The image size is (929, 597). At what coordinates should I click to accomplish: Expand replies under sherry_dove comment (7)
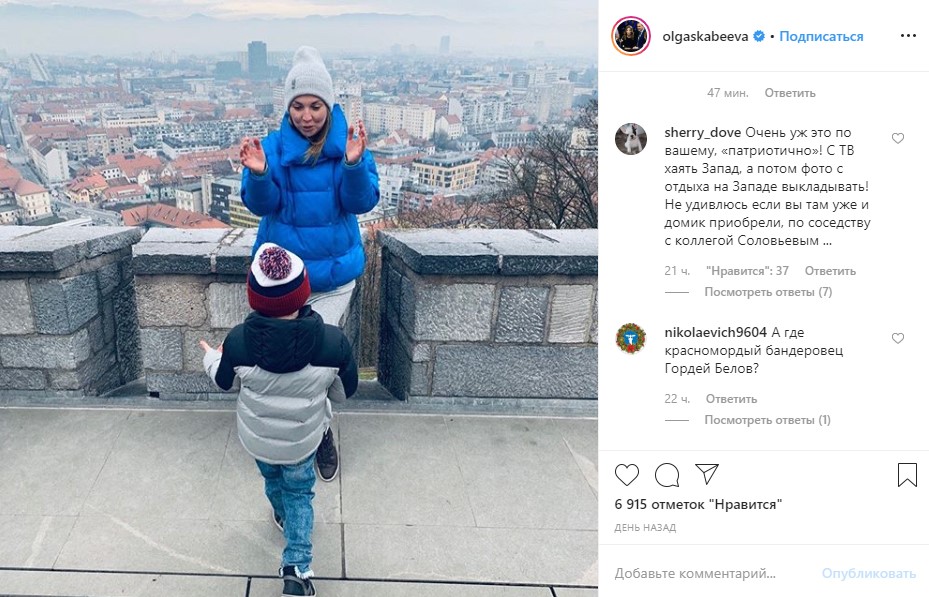coord(768,292)
